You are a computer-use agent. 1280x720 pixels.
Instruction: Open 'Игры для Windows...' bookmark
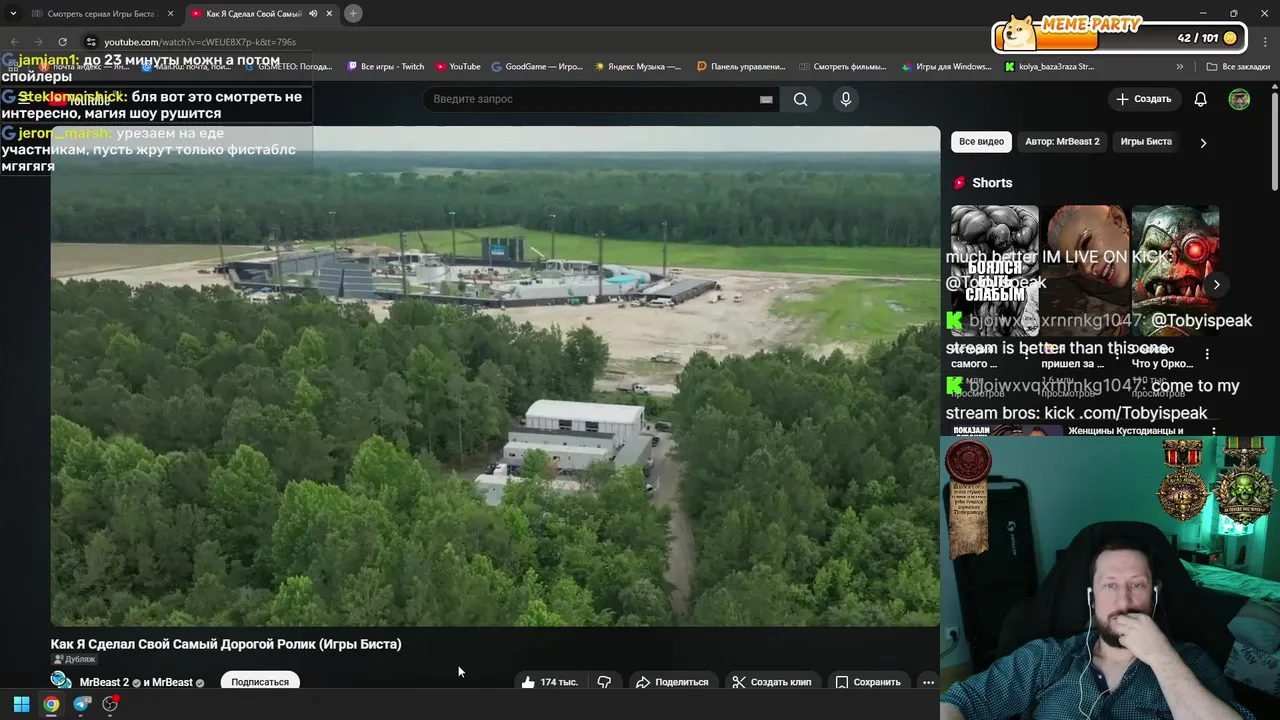pos(946,67)
